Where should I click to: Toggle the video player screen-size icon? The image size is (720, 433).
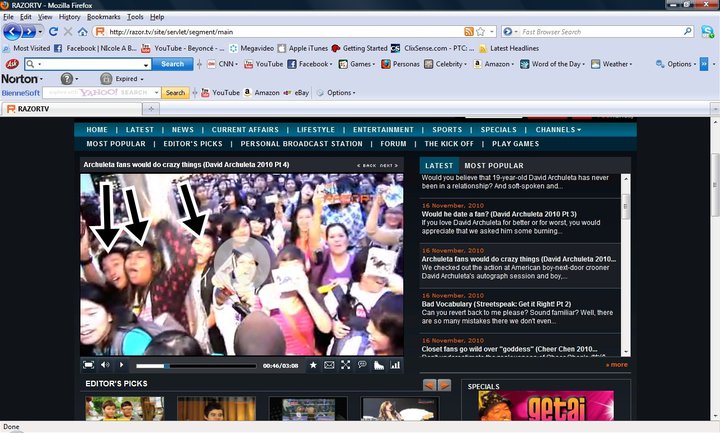click(x=88, y=365)
